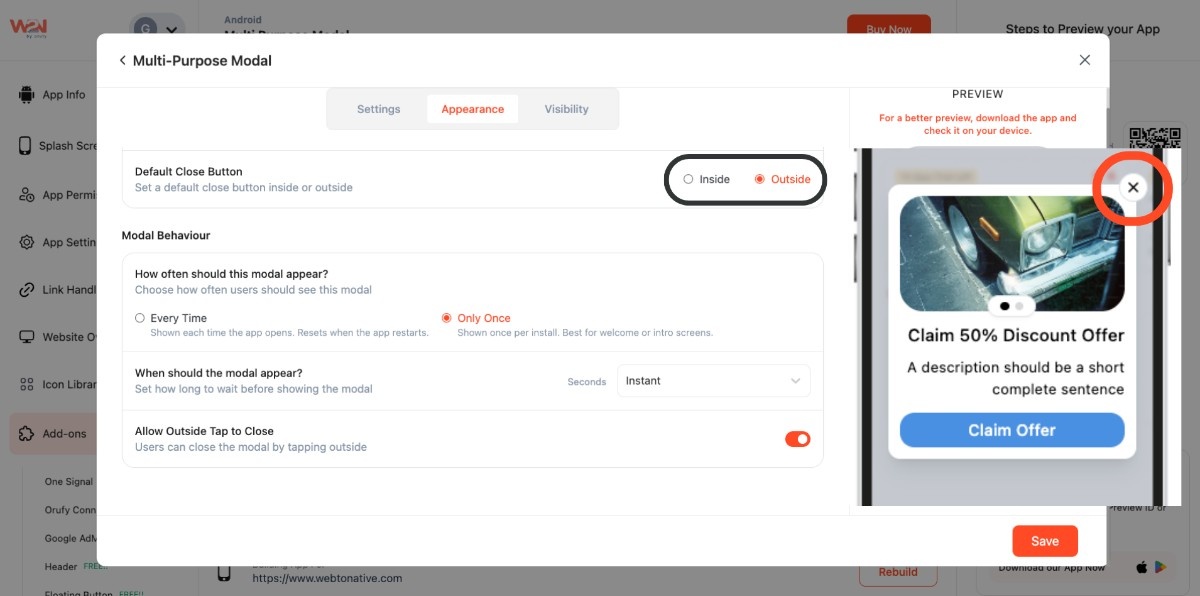Choose Every Time modal frequency
1200x596 pixels.
pos(140,318)
